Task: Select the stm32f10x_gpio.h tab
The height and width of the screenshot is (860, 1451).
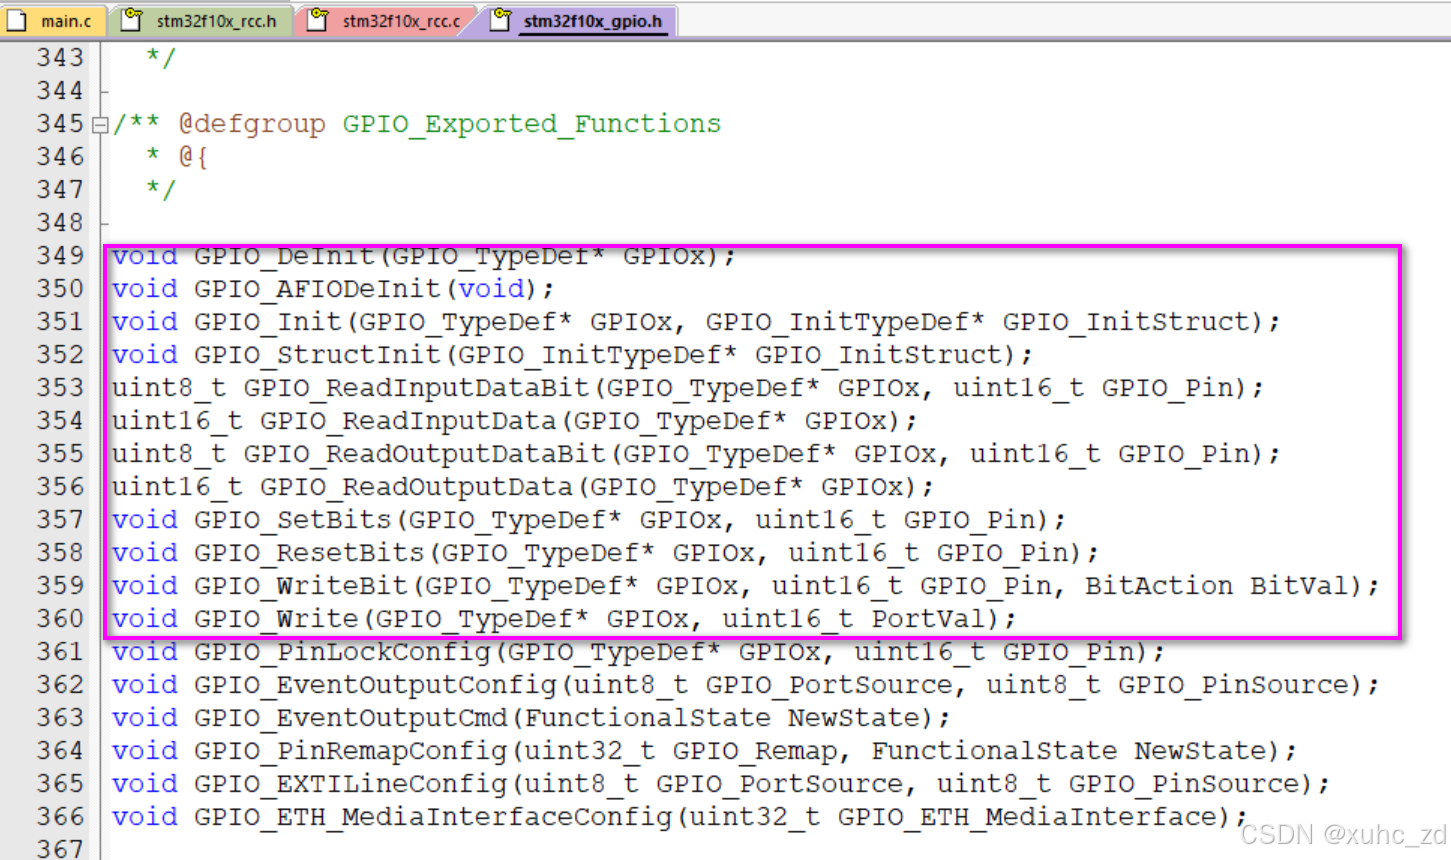Action: click(x=580, y=20)
